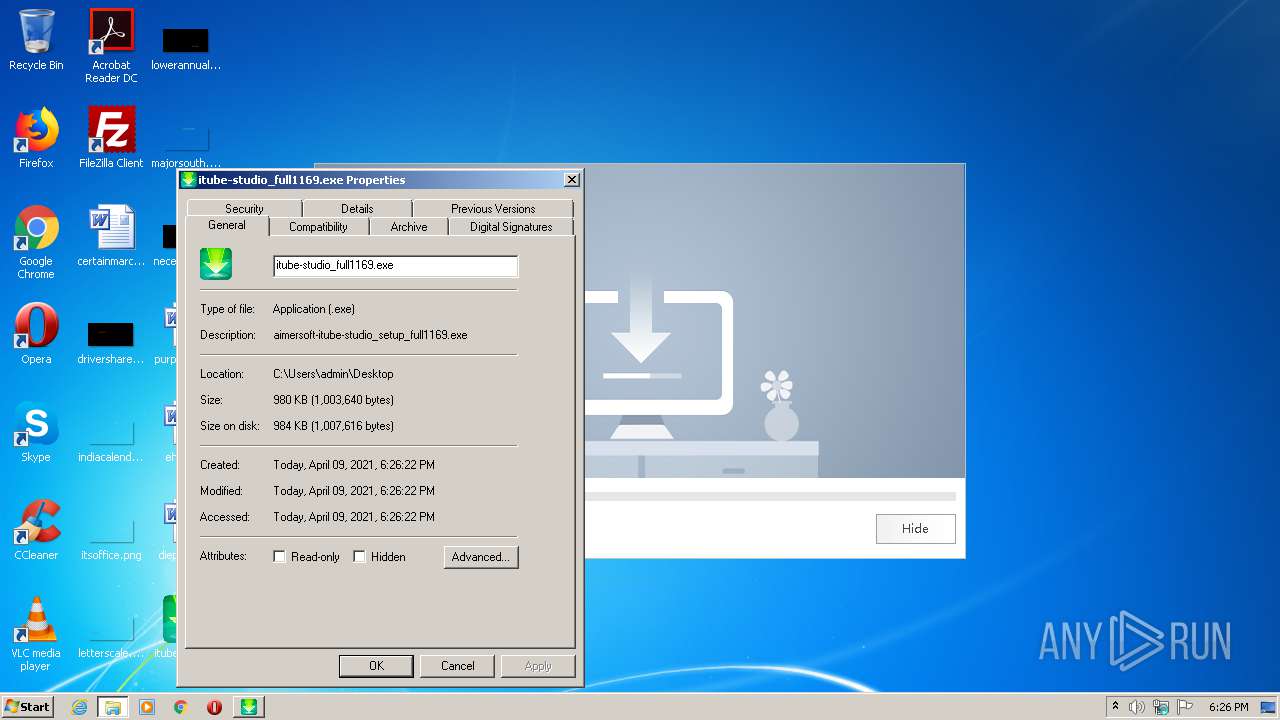
Task: Launch VLC media player shortcut
Action: pos(36,634)
